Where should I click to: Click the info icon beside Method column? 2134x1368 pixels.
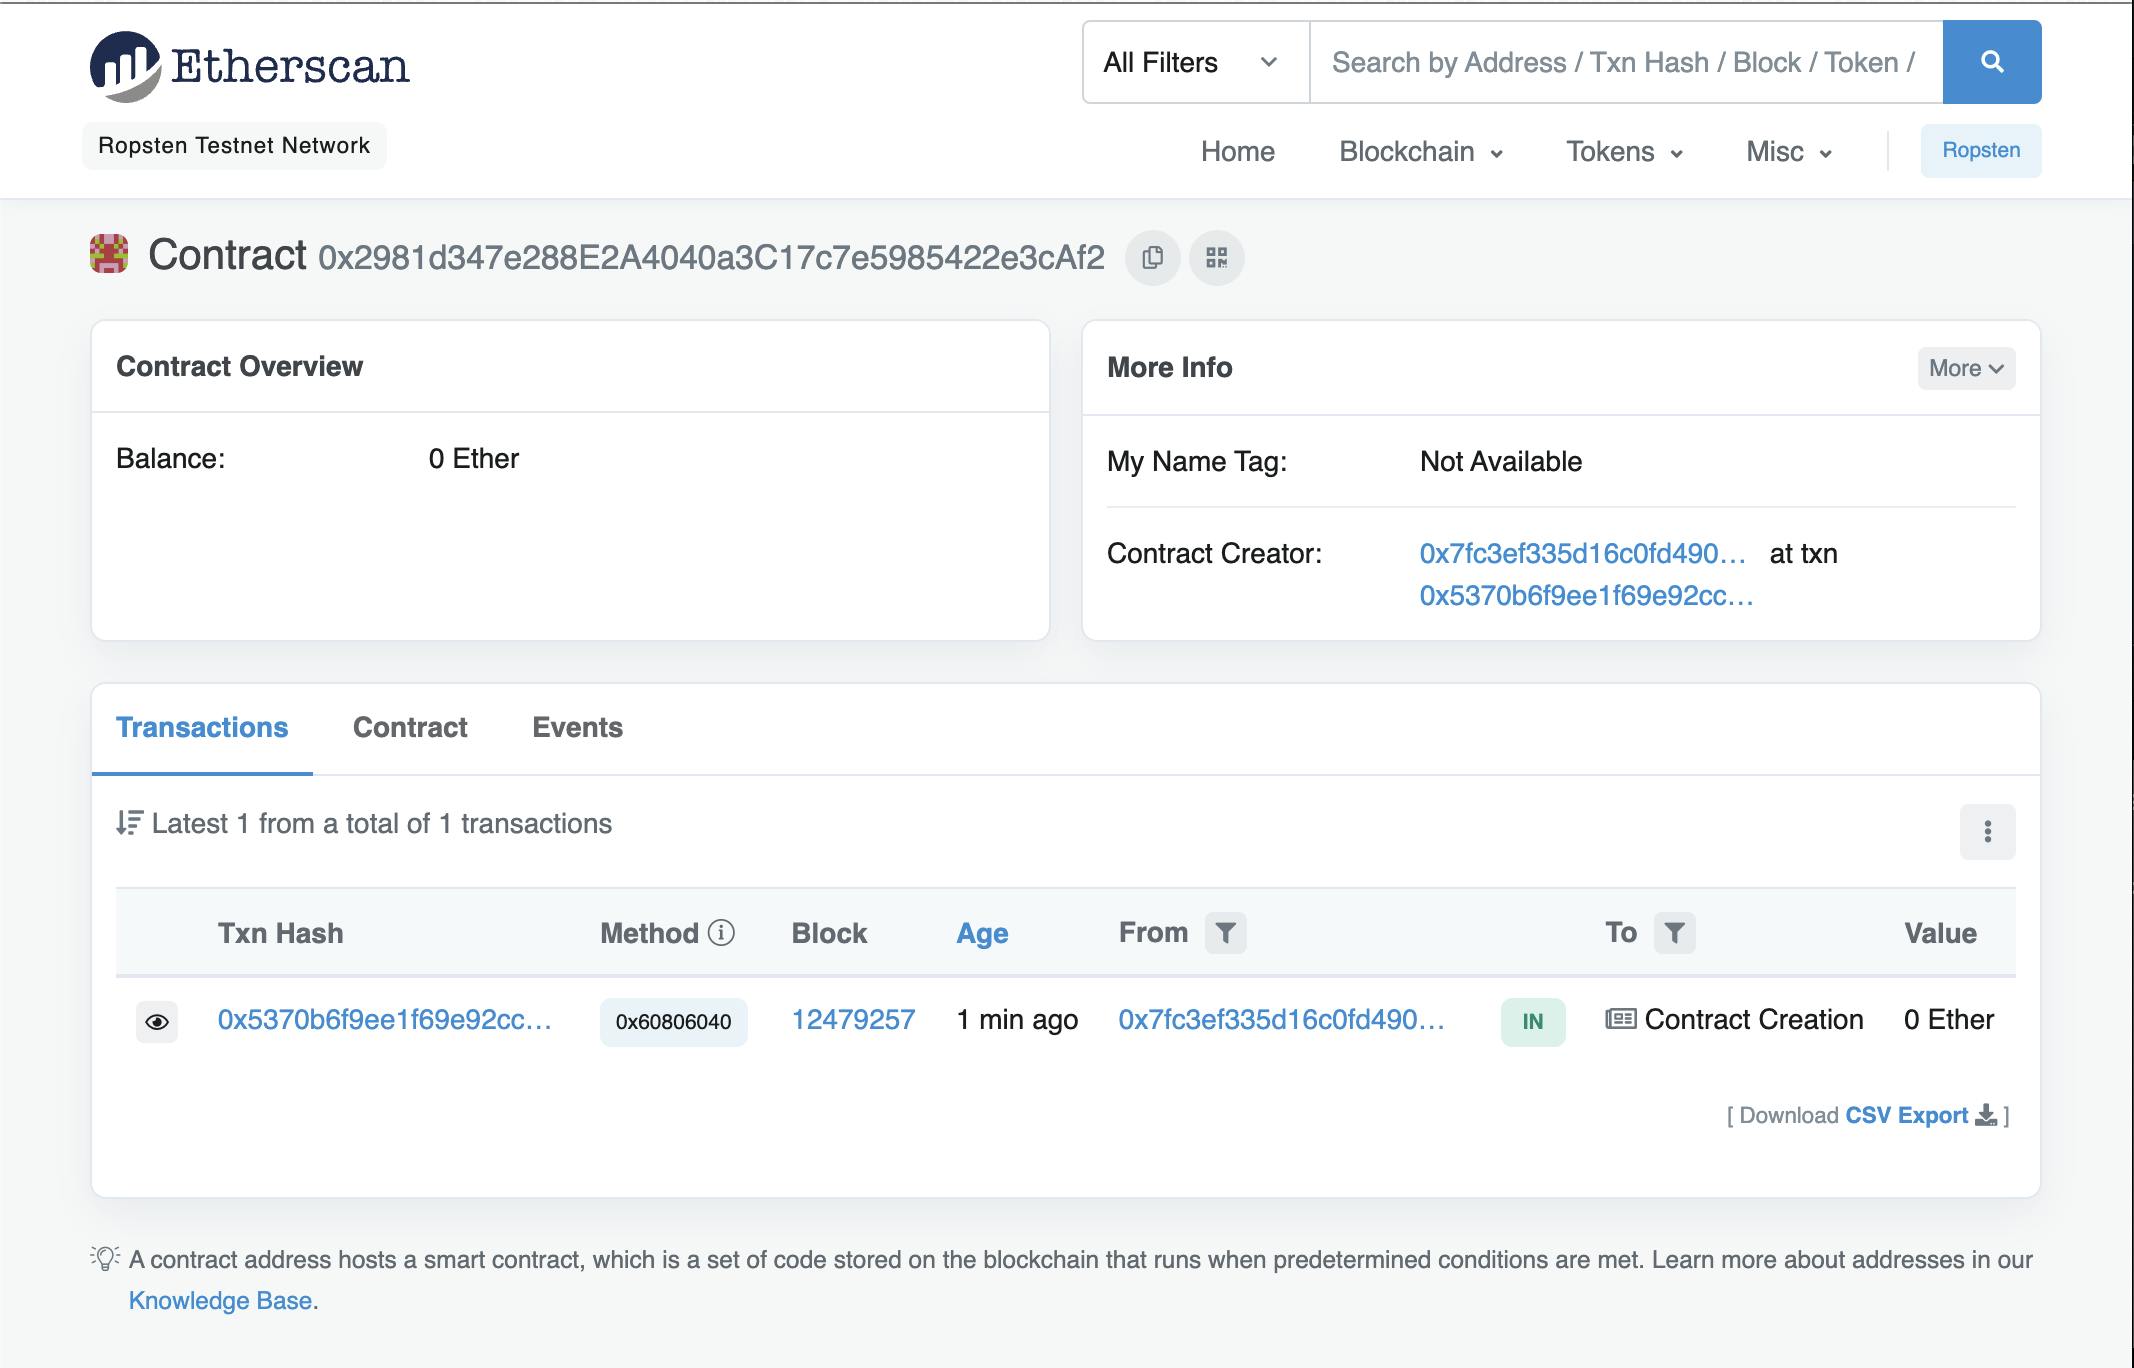pyautogui.click(x=722, y=932)
